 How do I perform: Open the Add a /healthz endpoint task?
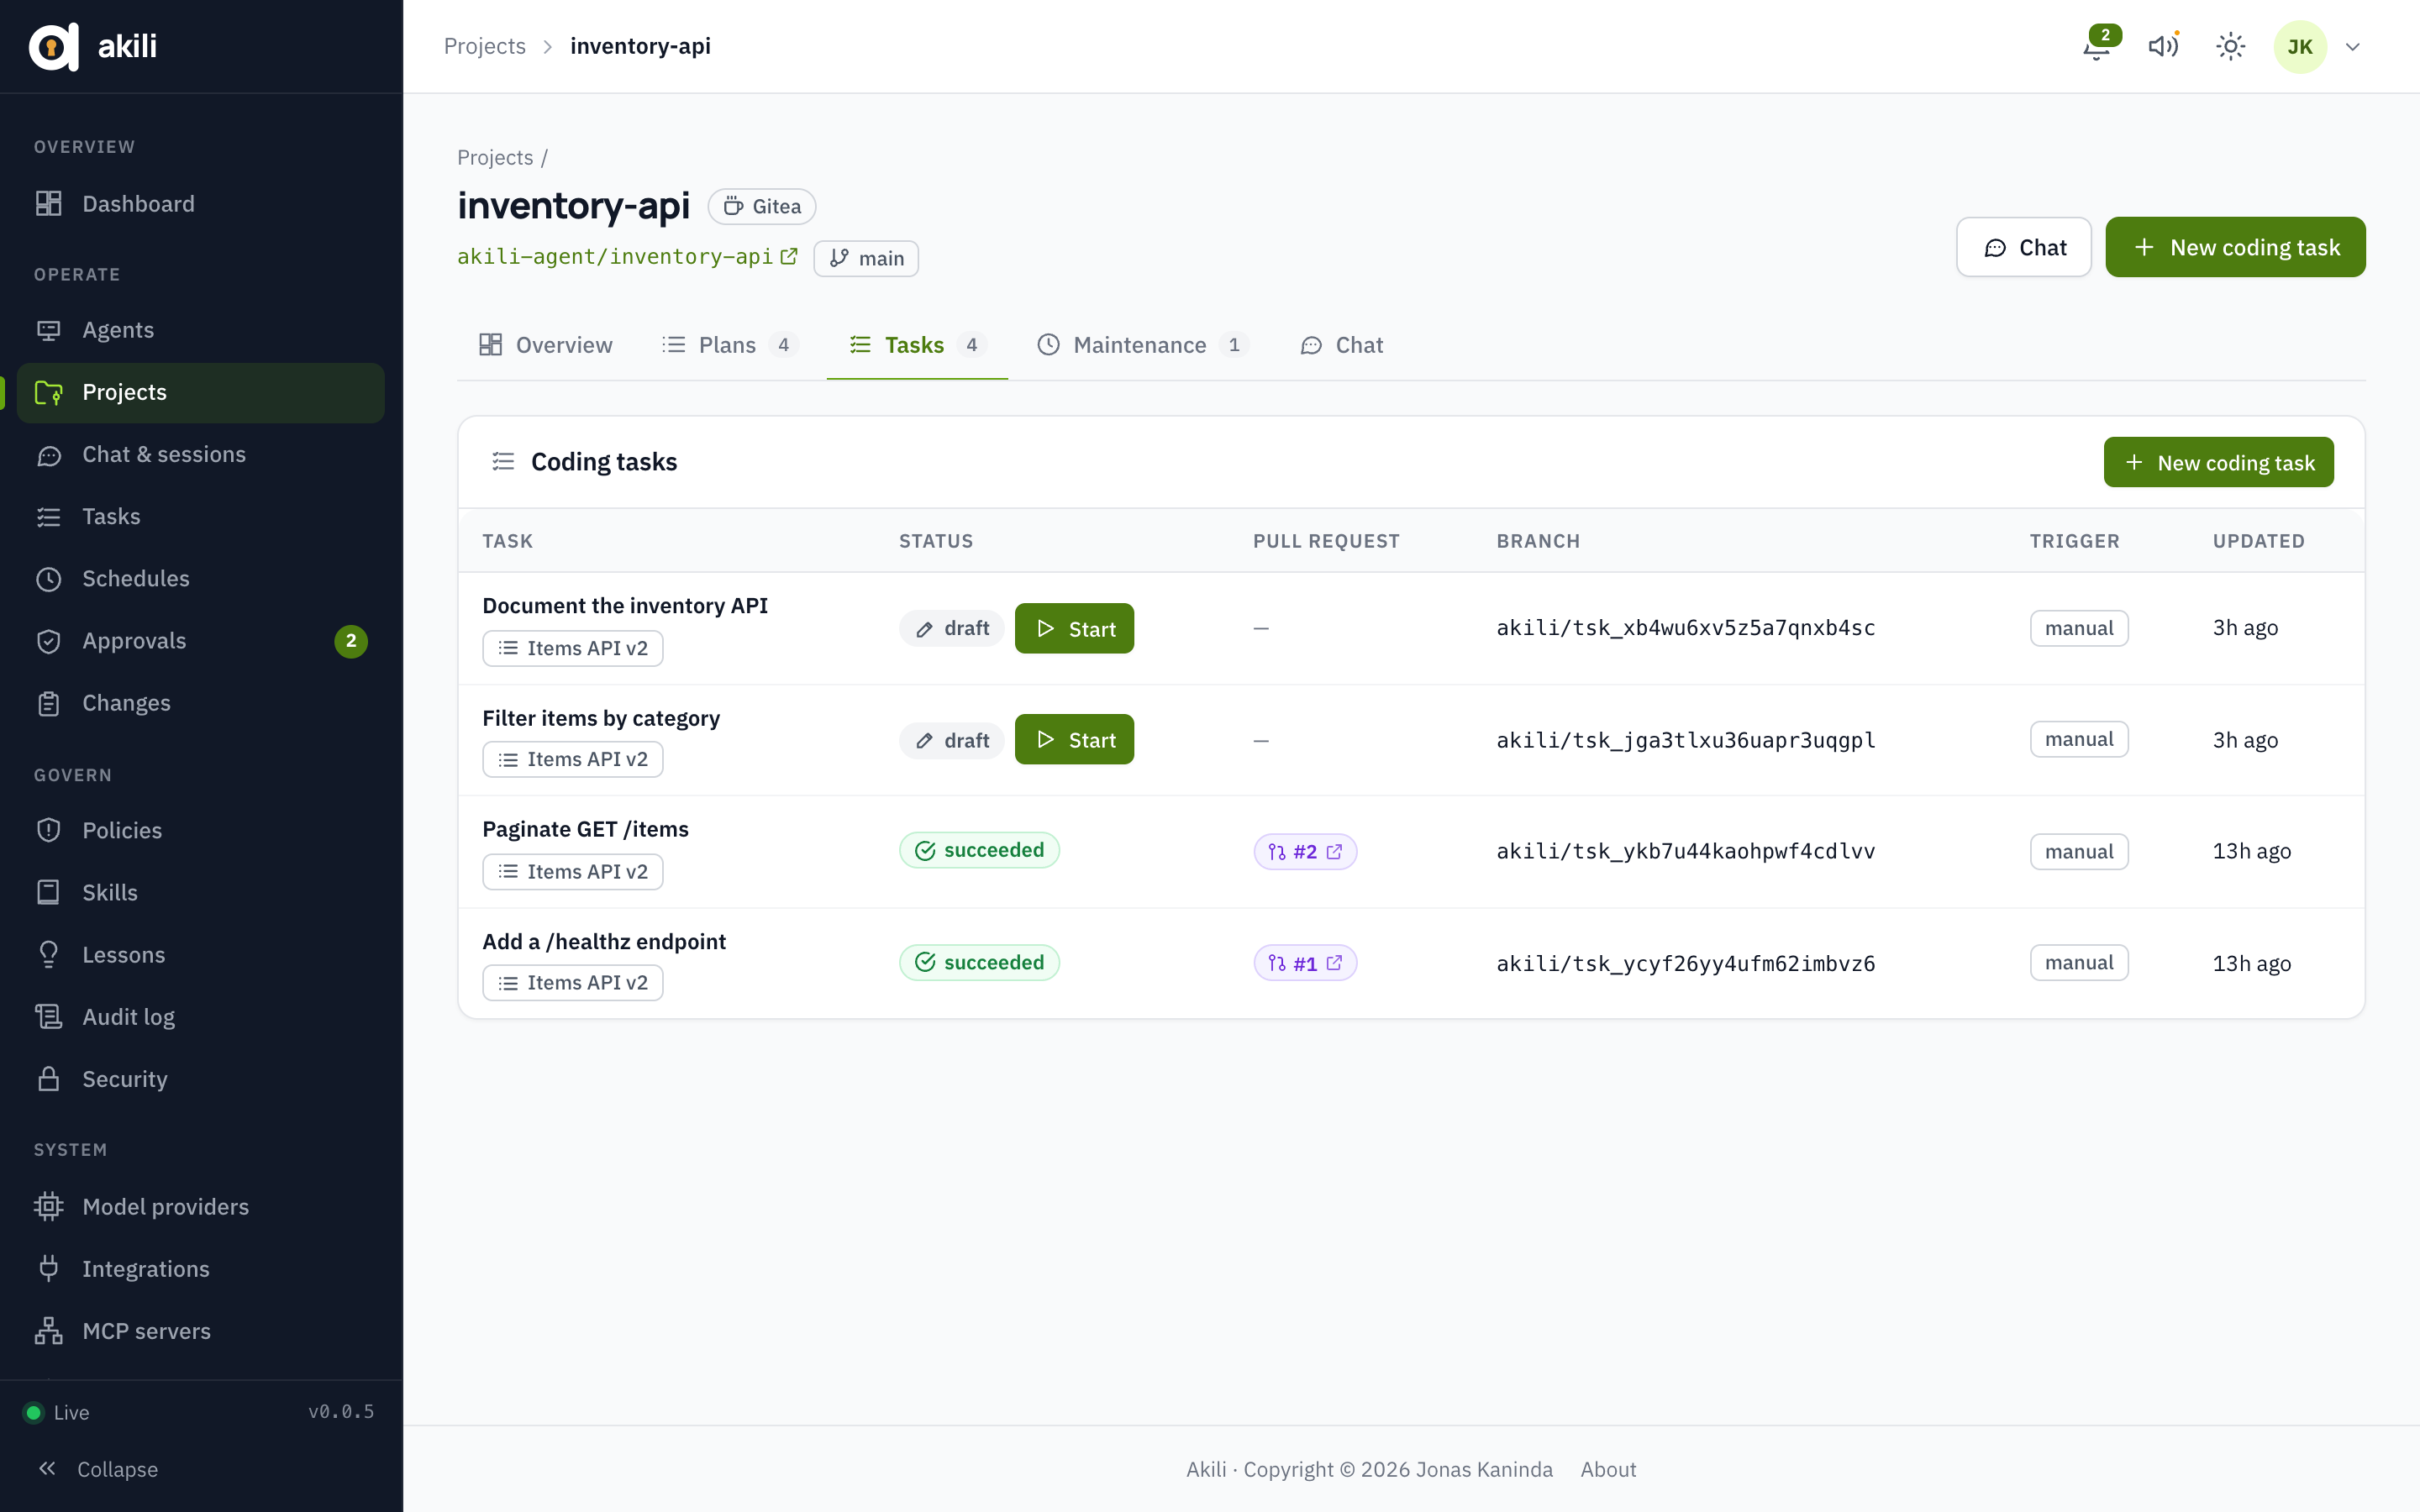point(604,941)
